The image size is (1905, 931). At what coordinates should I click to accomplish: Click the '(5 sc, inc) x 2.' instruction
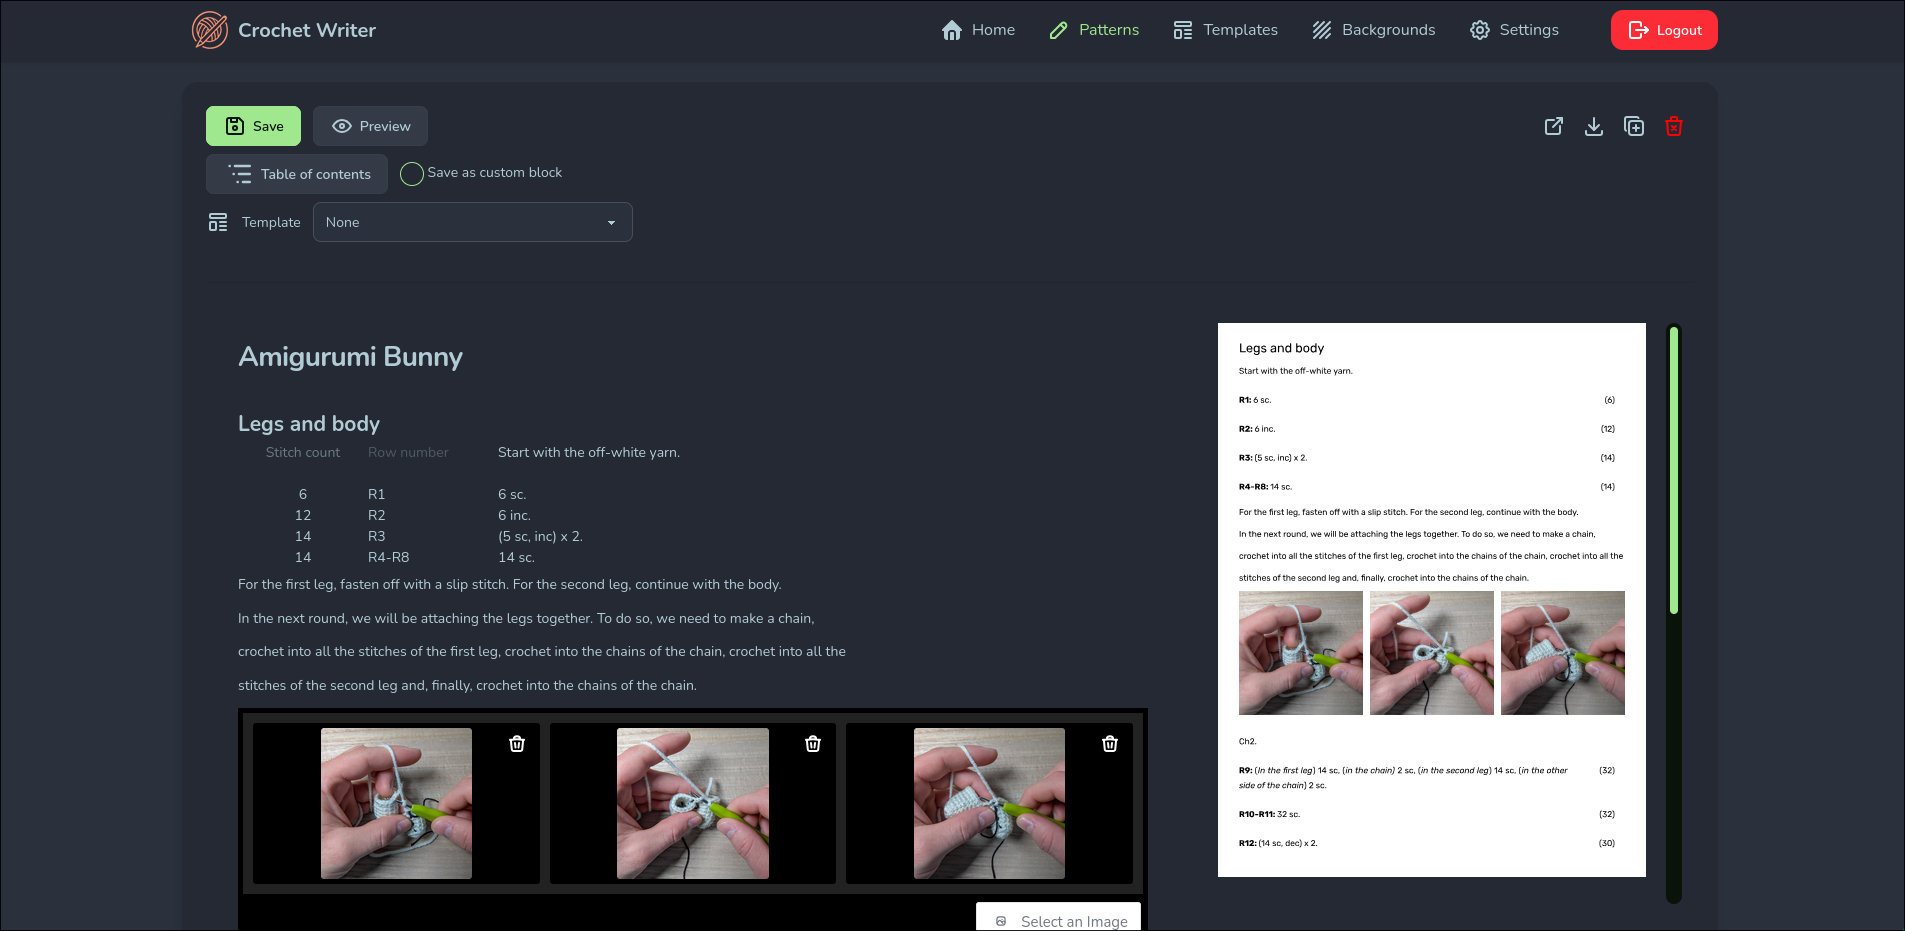540,537
